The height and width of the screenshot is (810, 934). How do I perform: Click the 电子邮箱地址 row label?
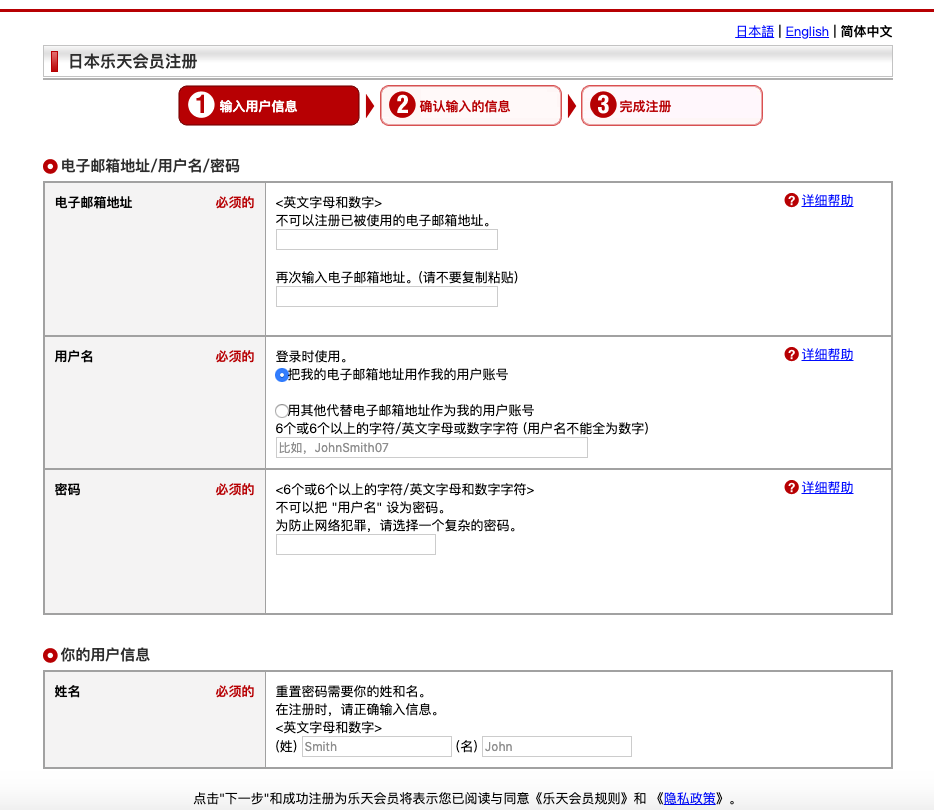click(94, 202)
